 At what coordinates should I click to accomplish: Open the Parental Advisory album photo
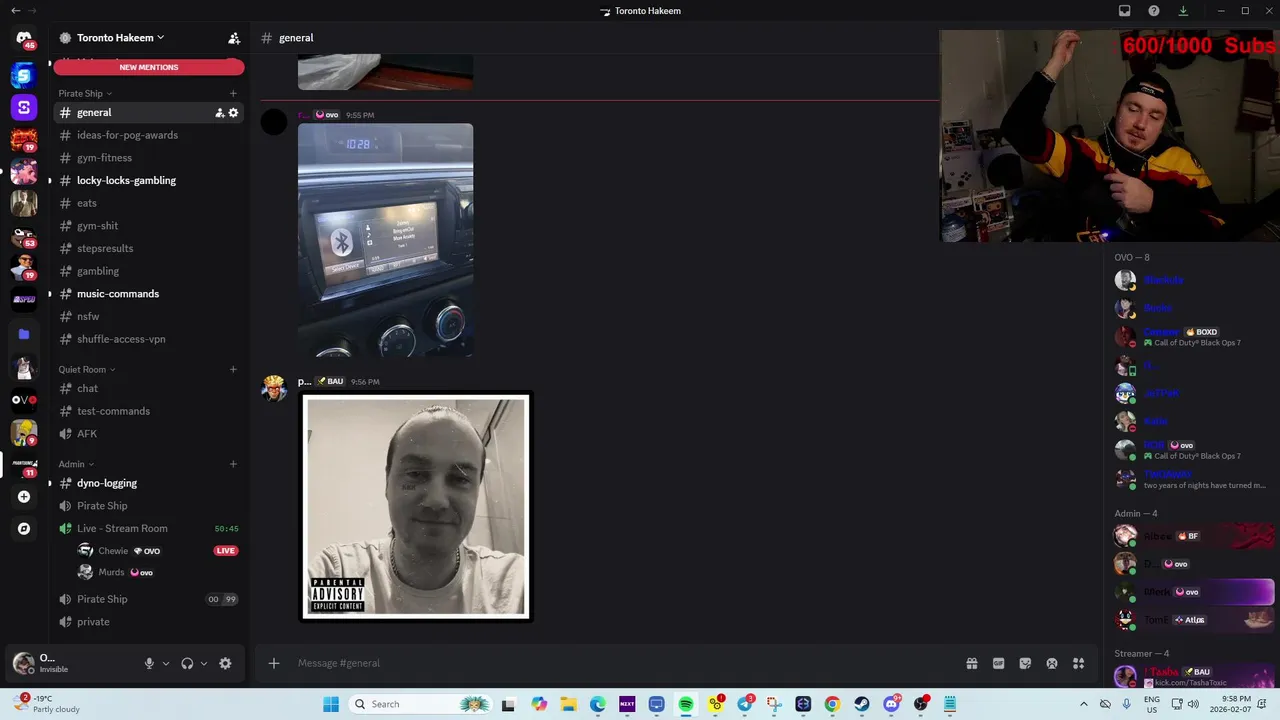click(416, 506)
